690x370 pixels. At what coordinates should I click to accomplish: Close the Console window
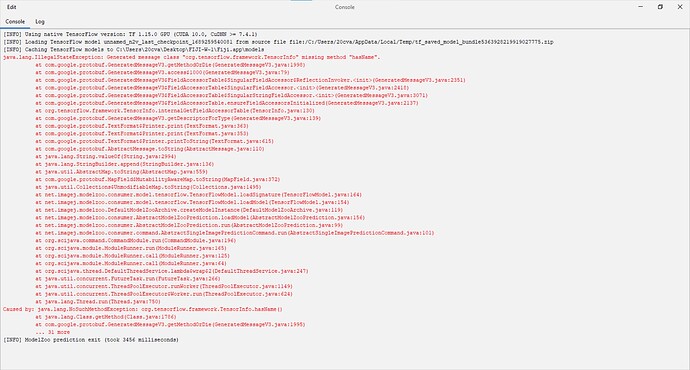(680, 7)
